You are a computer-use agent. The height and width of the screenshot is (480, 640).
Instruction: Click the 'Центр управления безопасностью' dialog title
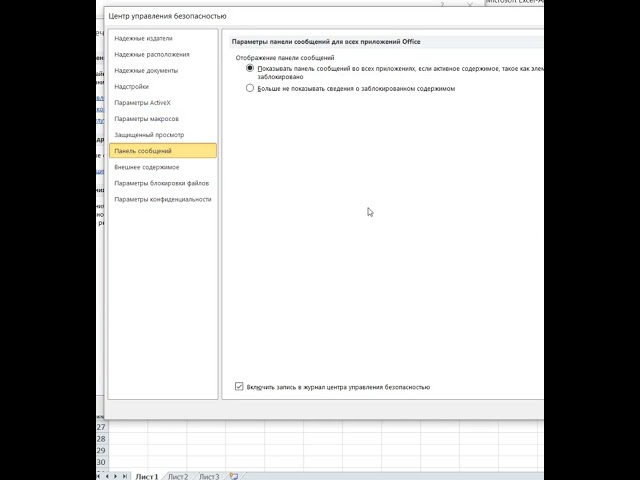pyautogui.click(x=167, y=16)
